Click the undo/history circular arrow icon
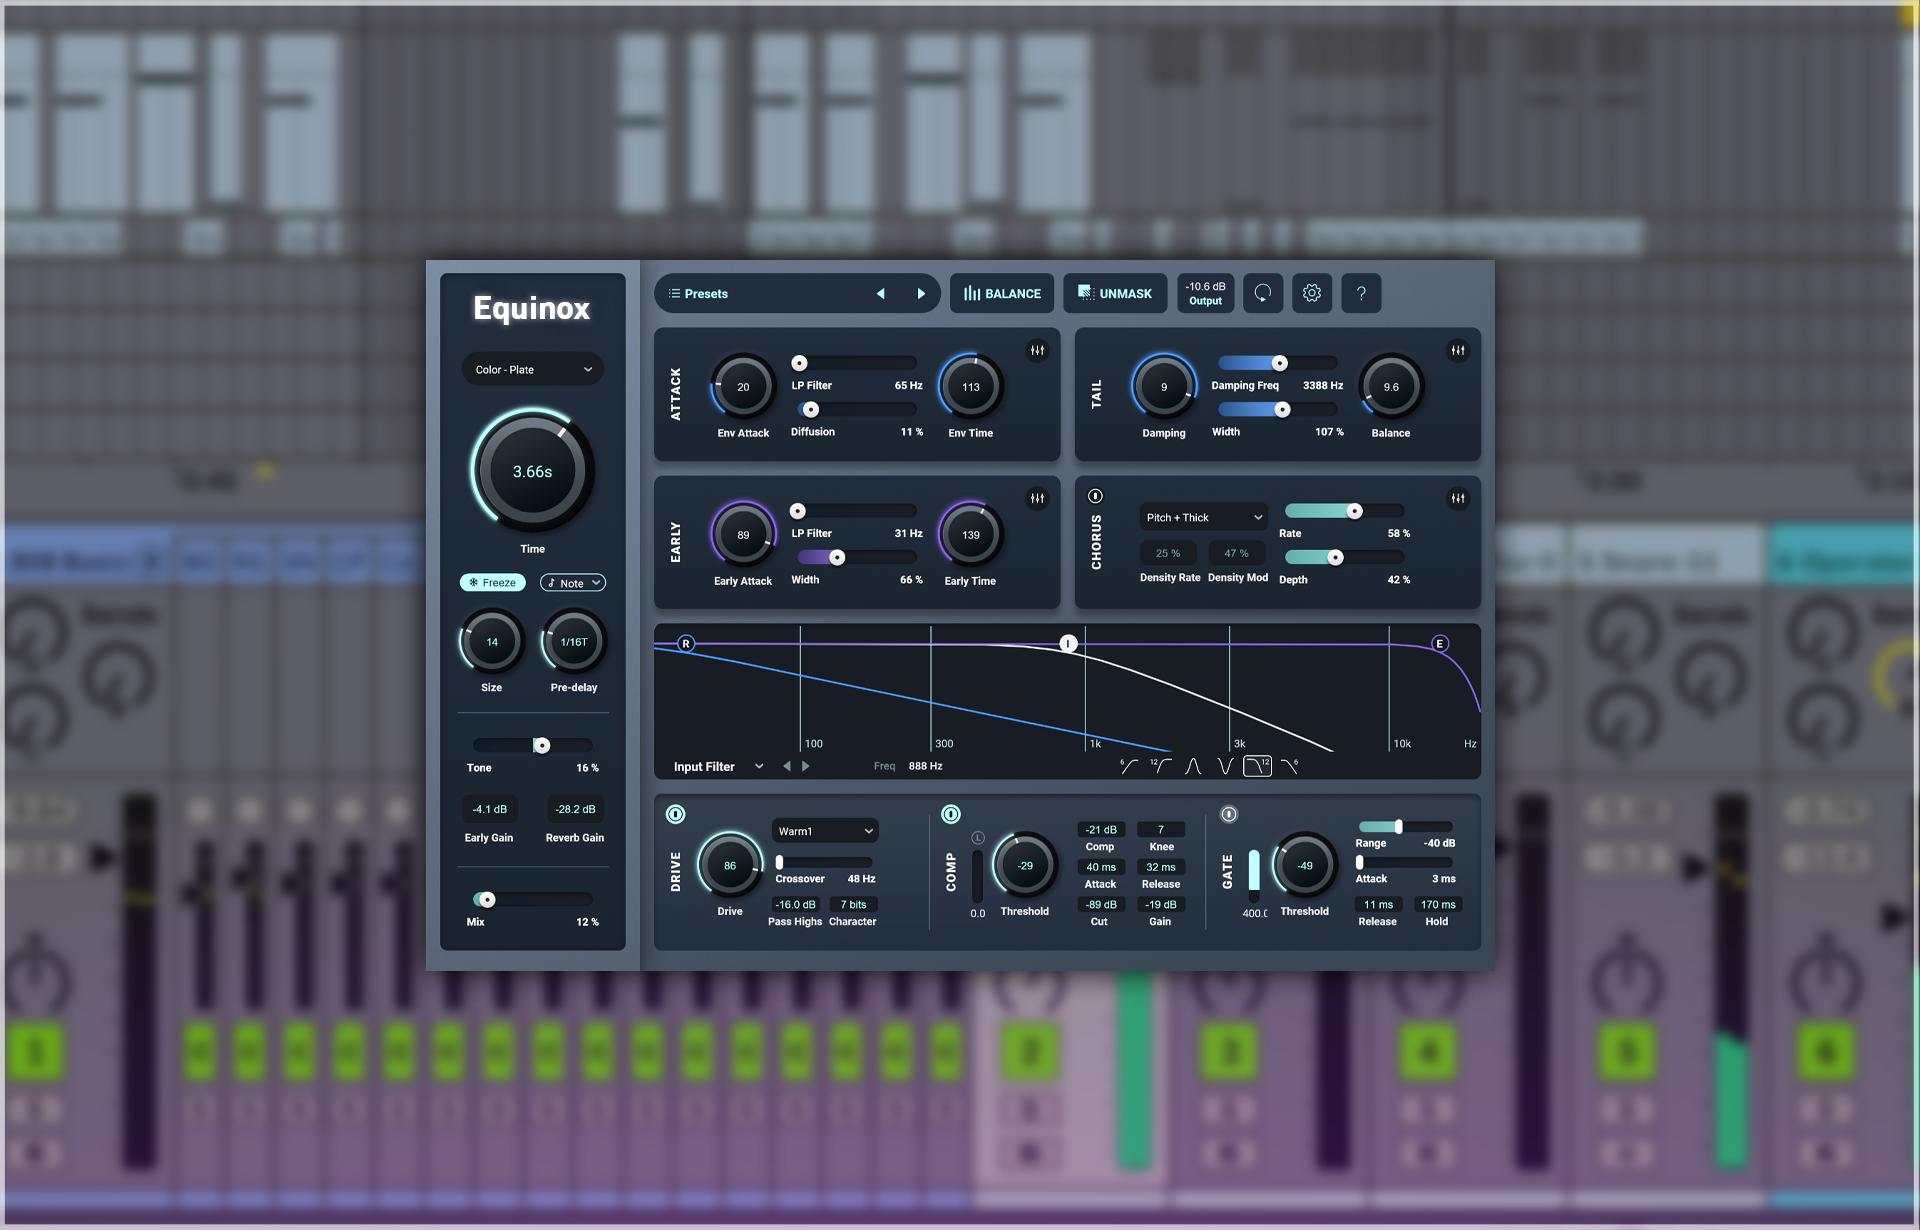 coord(1263,293)
